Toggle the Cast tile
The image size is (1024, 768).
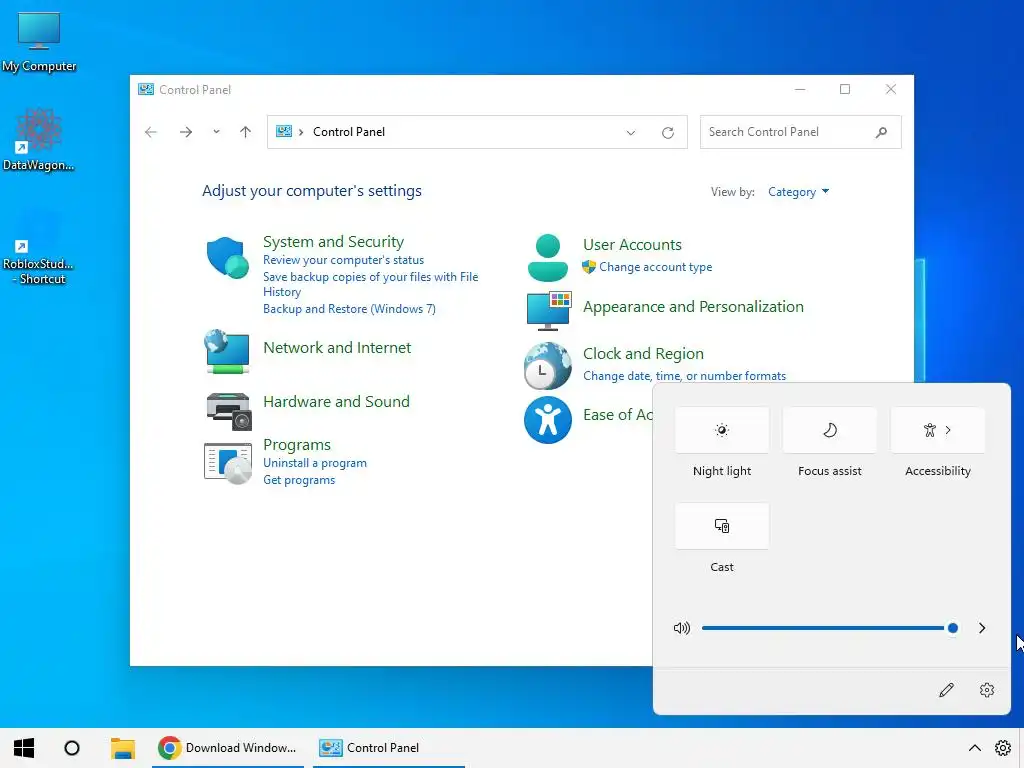[722, 526]
